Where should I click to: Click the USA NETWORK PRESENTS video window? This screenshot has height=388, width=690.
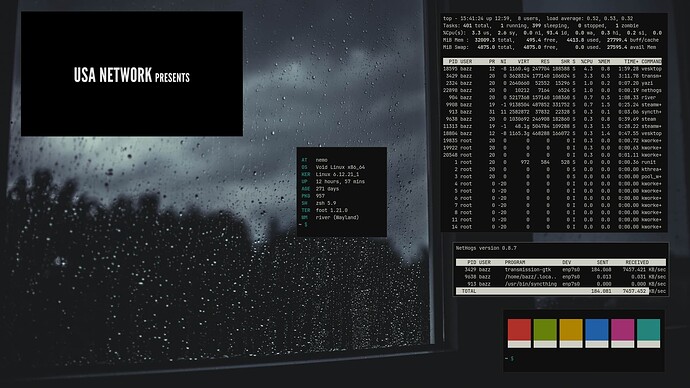tap(132, 74)
